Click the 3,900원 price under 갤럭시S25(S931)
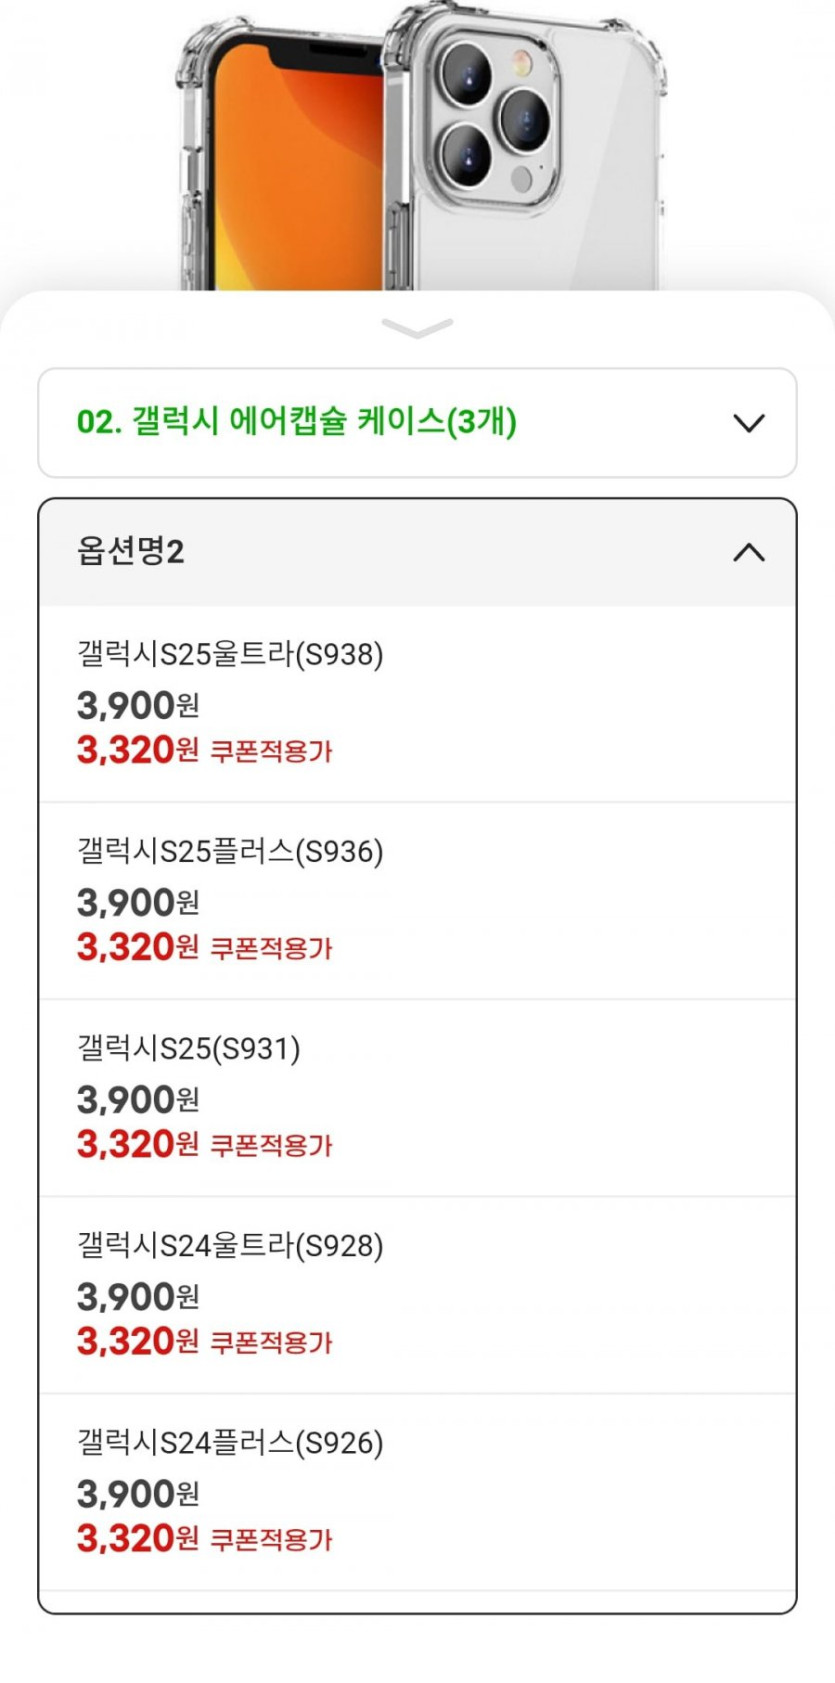The width and height of the screenshot is (835, 1683). [x=138, y=1100]
